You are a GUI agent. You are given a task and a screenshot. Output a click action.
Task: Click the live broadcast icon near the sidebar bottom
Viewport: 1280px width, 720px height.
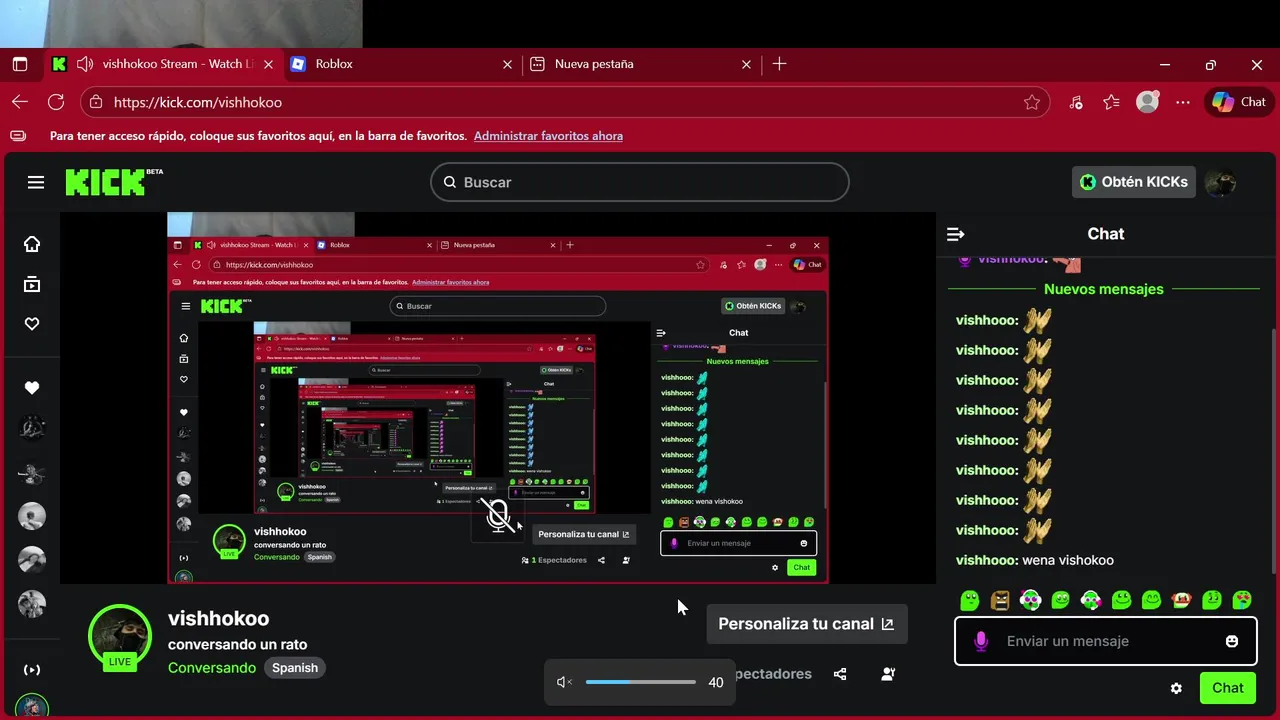coord(32,669)
